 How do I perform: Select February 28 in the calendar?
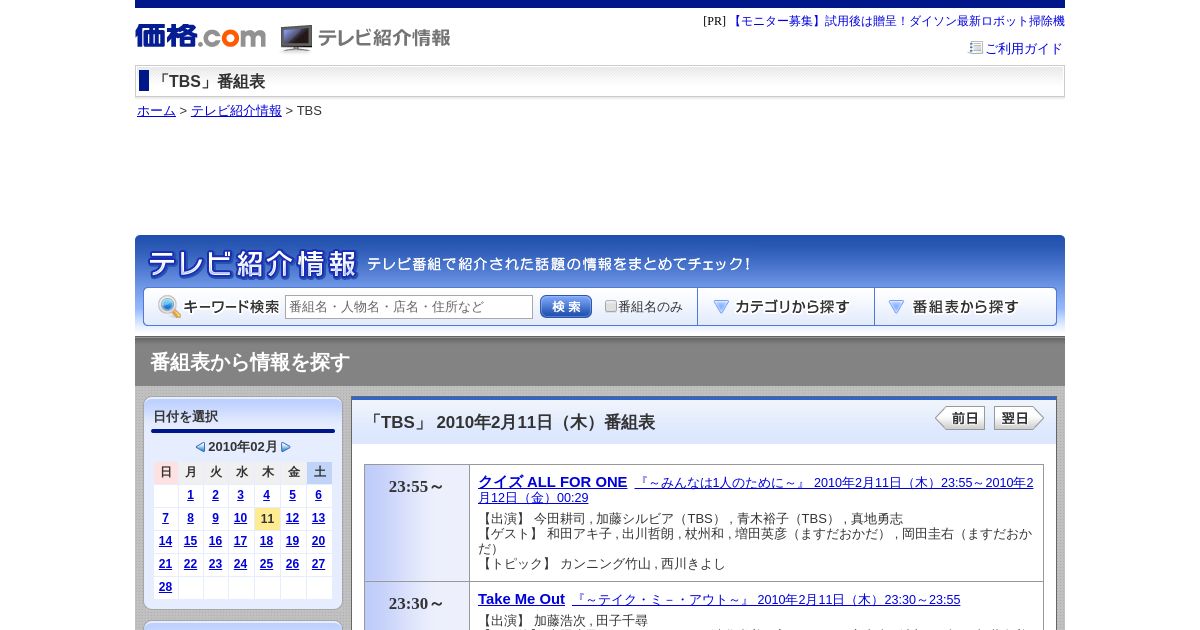pos(165,587)
